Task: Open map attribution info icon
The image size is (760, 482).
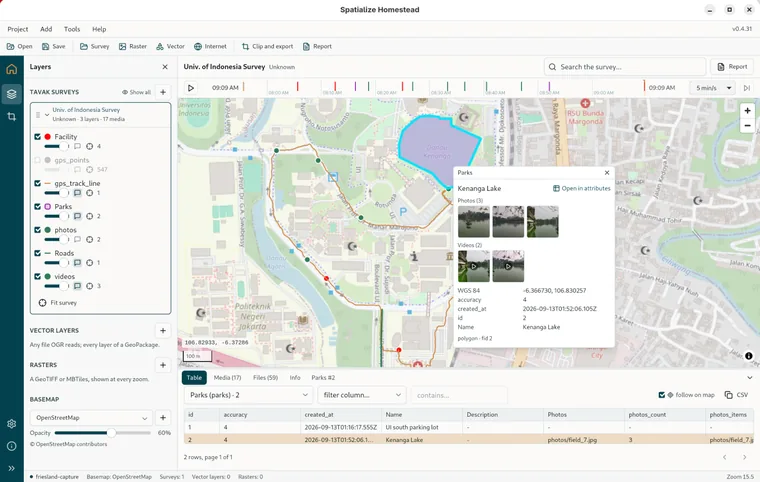Action: coord(748,356)
